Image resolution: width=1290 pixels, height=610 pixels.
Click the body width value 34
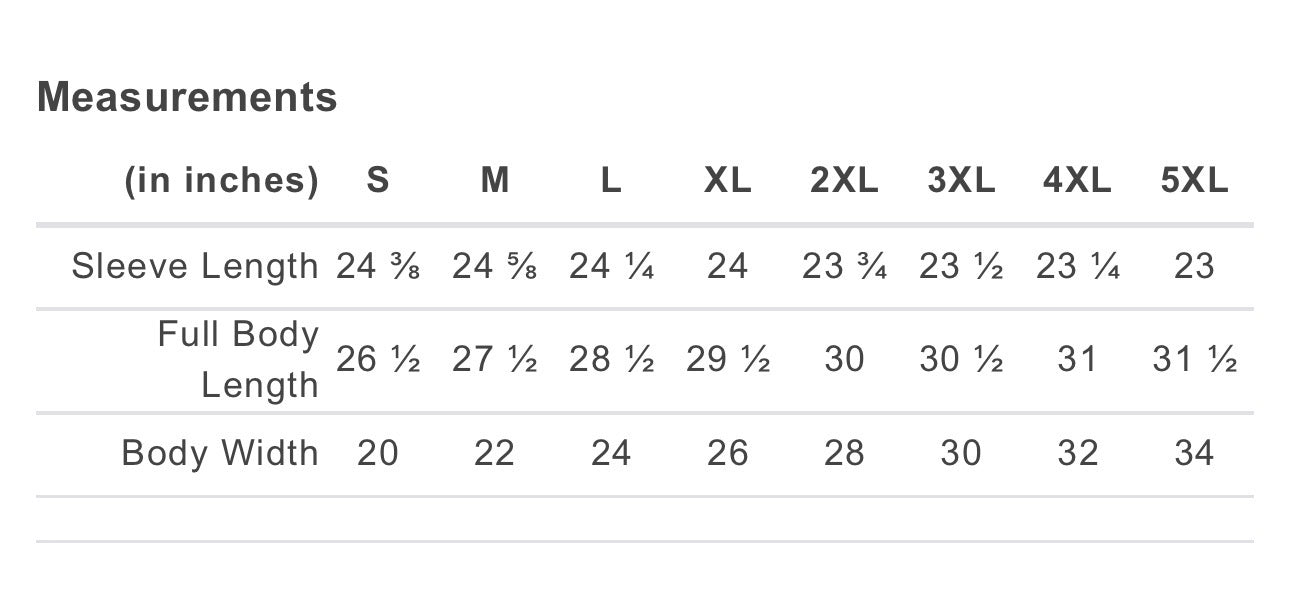pyautogui.click(x=1194, y=453)
